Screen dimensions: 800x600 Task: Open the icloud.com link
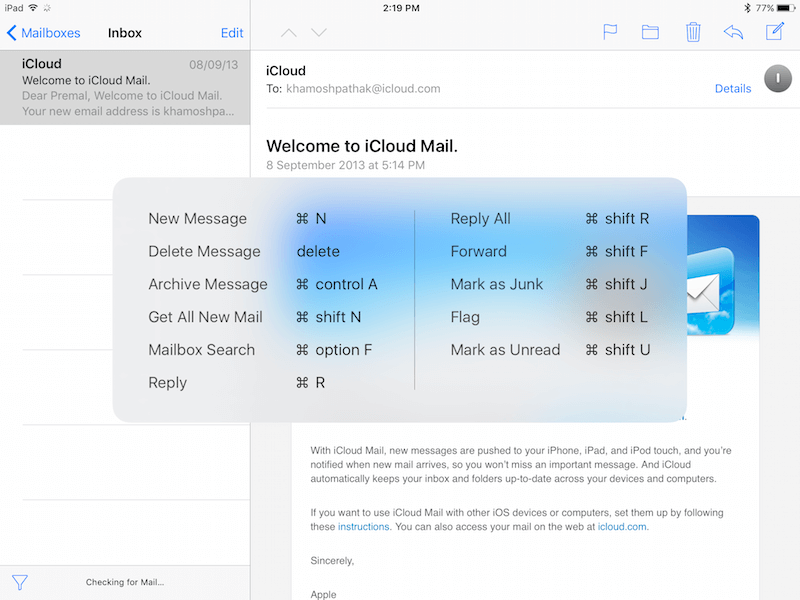(622, 527)
